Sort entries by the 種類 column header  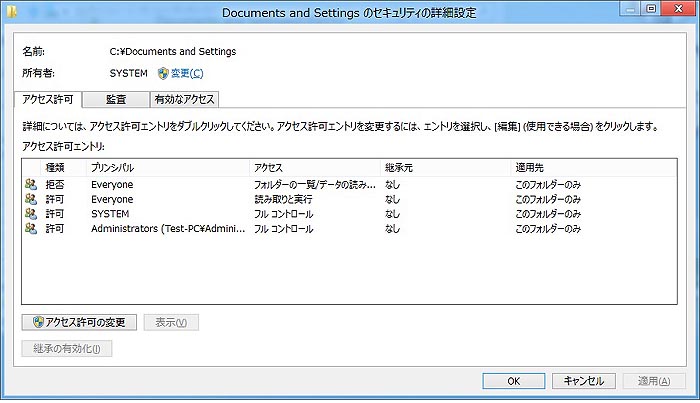(55, 167)
